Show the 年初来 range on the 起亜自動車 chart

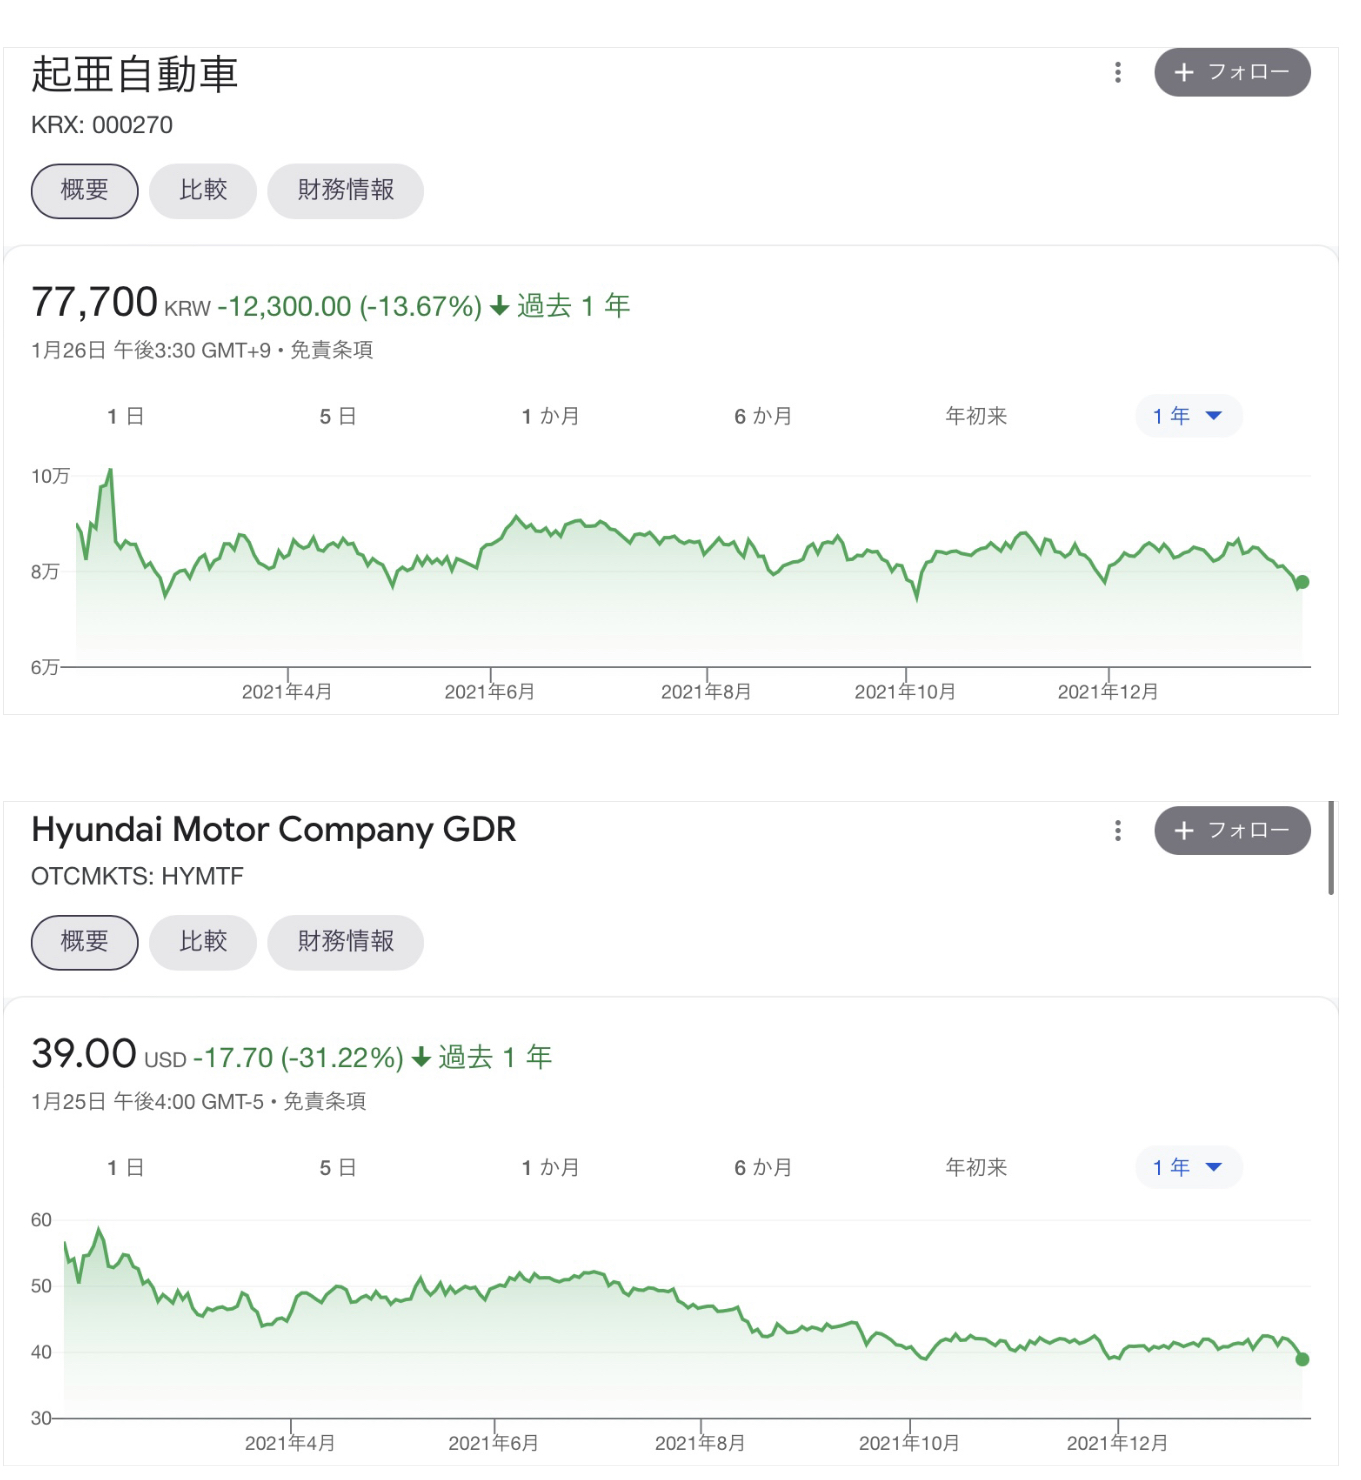pyautogui.click(x=977, y=416)
